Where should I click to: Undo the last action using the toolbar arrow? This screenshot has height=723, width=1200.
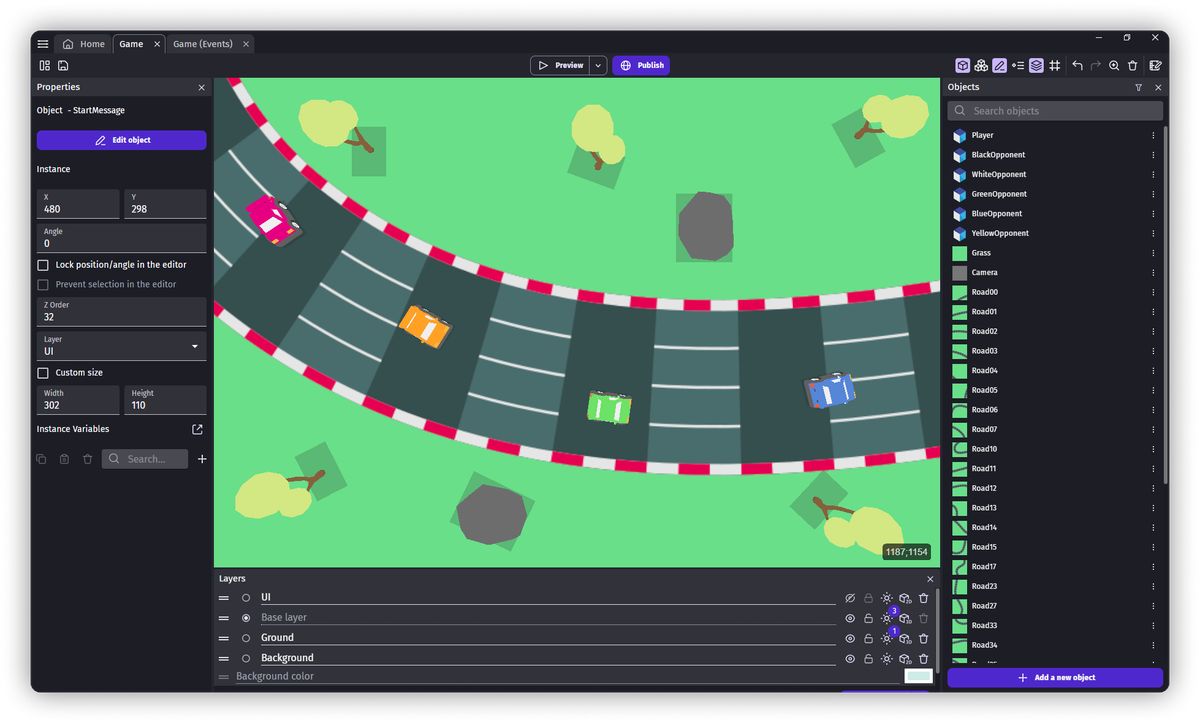(1077, 65)
